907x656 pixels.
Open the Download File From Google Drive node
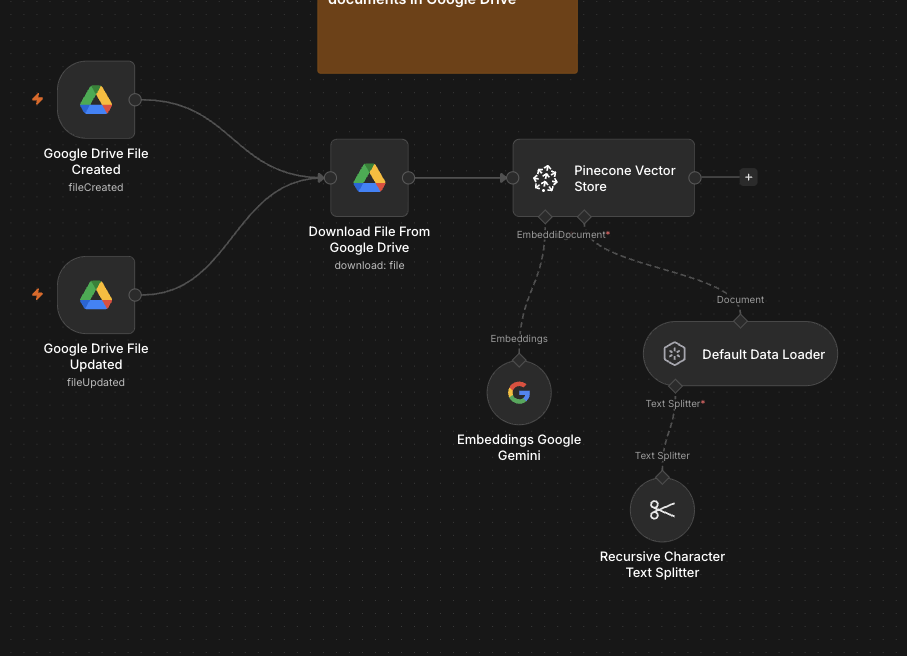[x=369, y=178]
